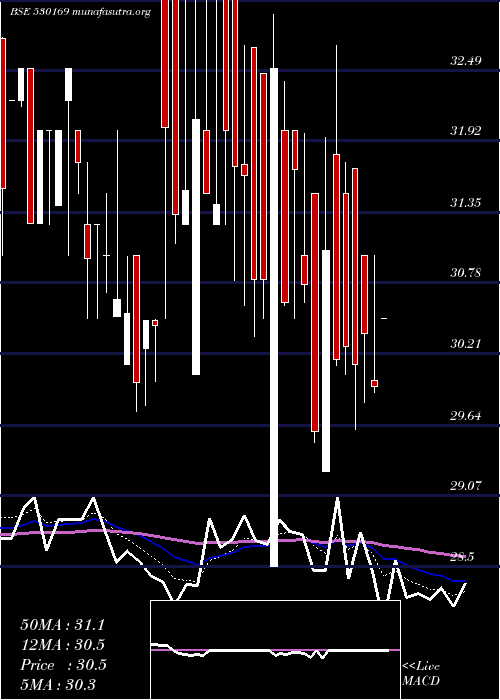Click the Price : 30.5 readout
The width and height of the screenshot is (500, 700).
click(63, 665)
